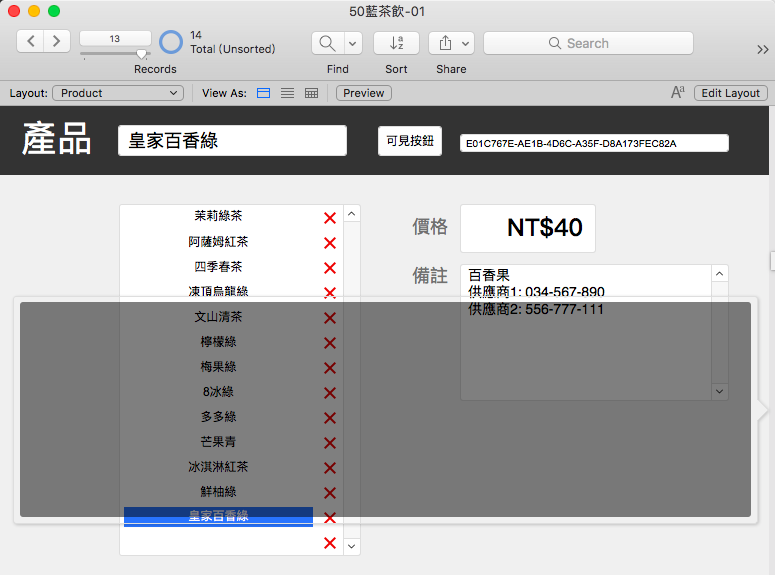
Task: Delete the 四季春茶 row with red X
Action: (x=330, y=268)
